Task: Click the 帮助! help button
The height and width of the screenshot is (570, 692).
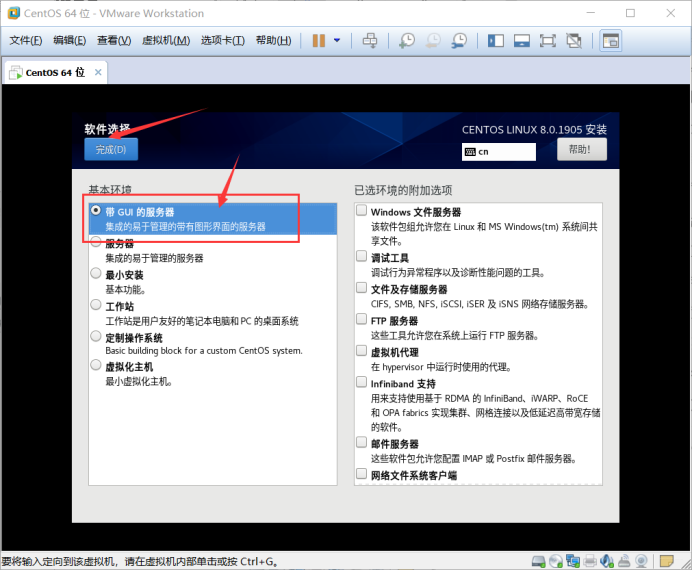Action: [582, 150]
